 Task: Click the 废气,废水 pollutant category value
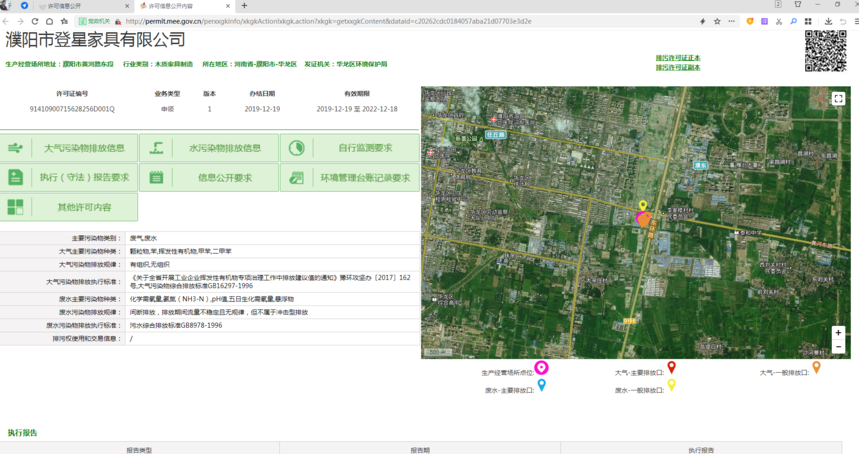(143, 238)
